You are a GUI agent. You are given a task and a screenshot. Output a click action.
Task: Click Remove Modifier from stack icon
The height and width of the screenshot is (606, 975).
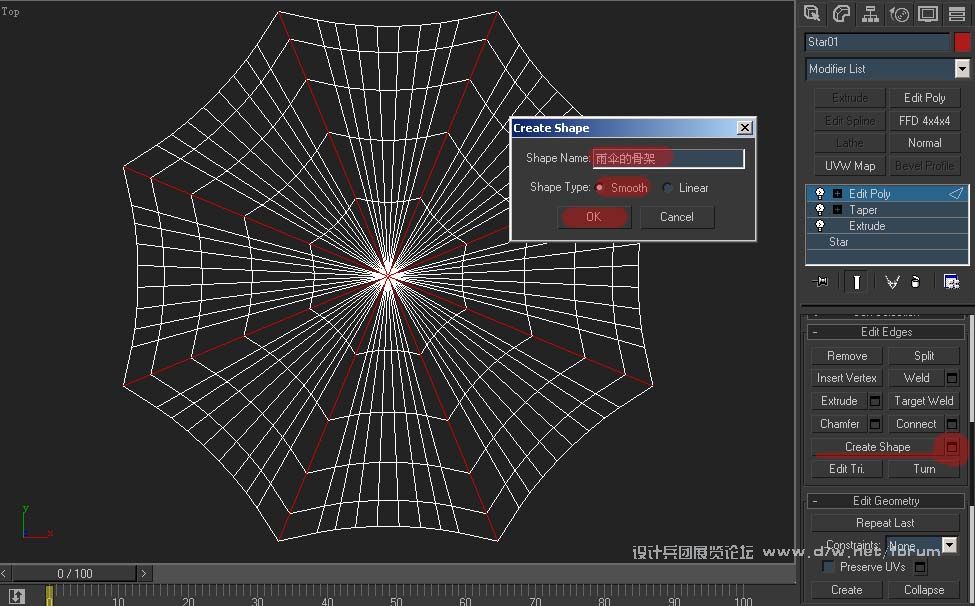[x=915, y=282]
